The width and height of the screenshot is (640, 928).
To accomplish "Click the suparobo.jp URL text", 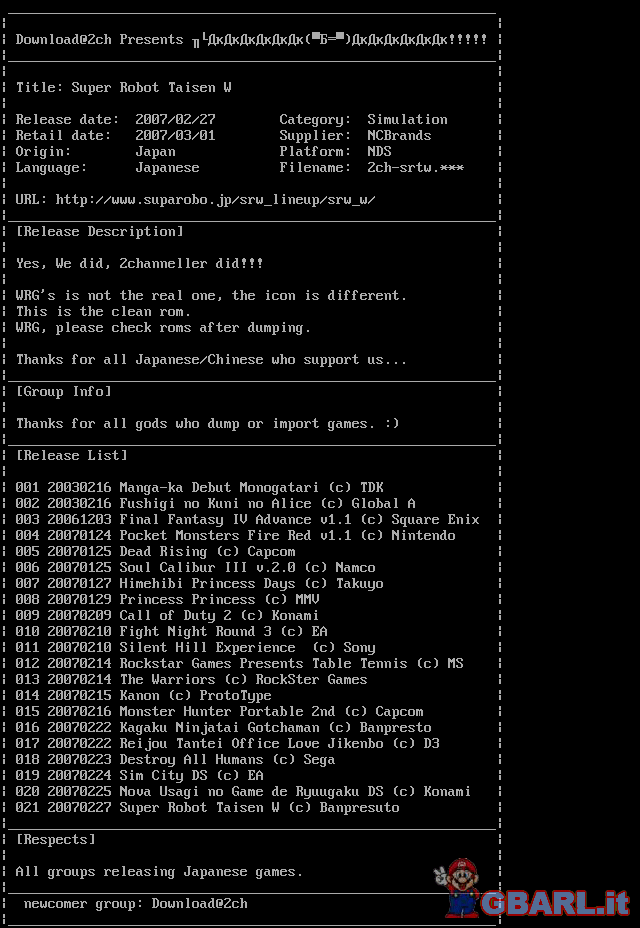I will tap(216, 199).
